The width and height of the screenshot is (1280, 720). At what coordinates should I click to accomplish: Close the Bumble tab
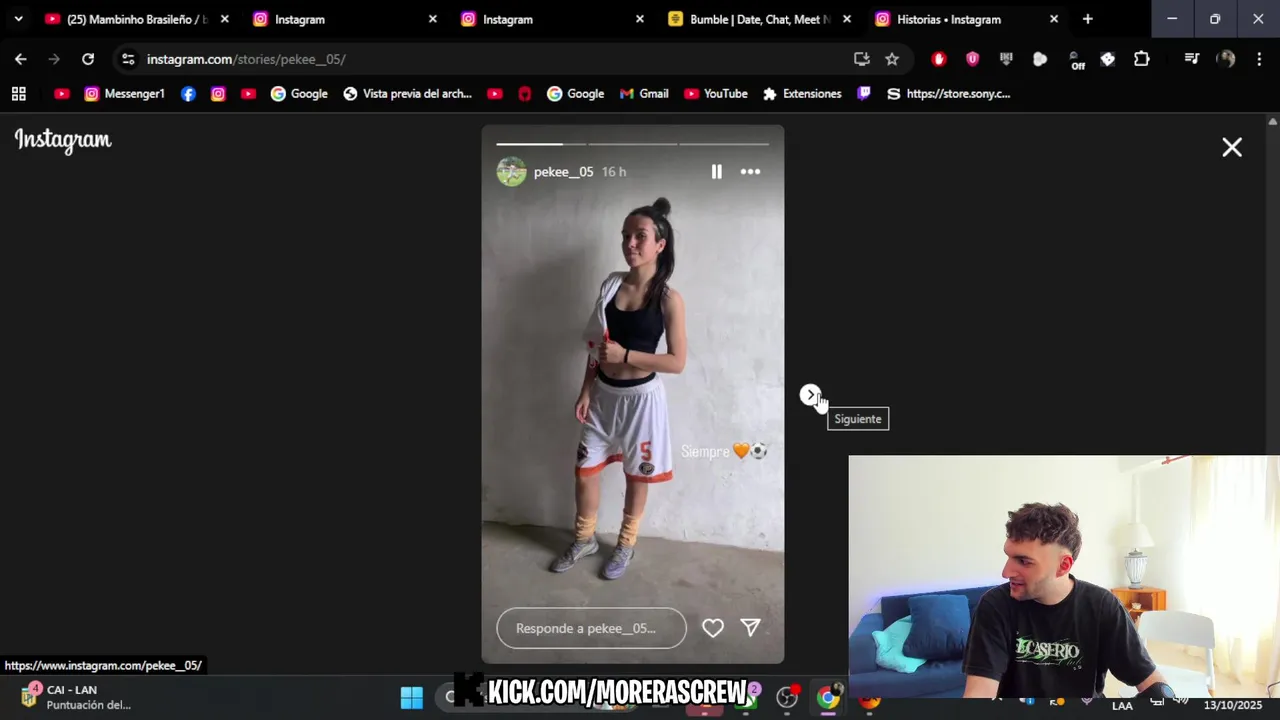pyautogui.click(x=847, y=19)
